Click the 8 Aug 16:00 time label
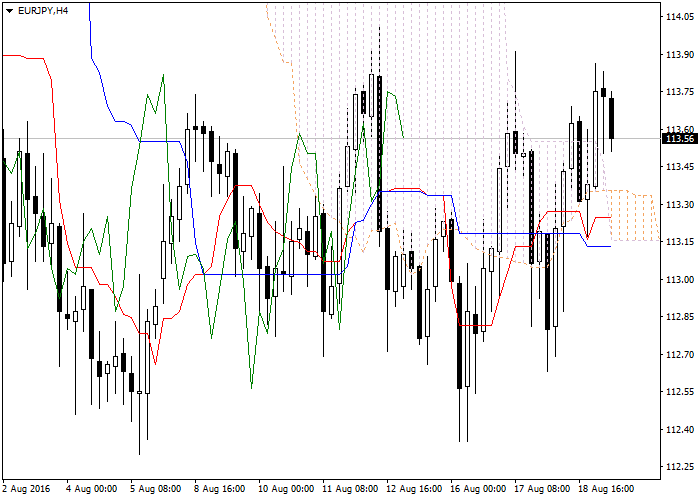 [220, 488]
